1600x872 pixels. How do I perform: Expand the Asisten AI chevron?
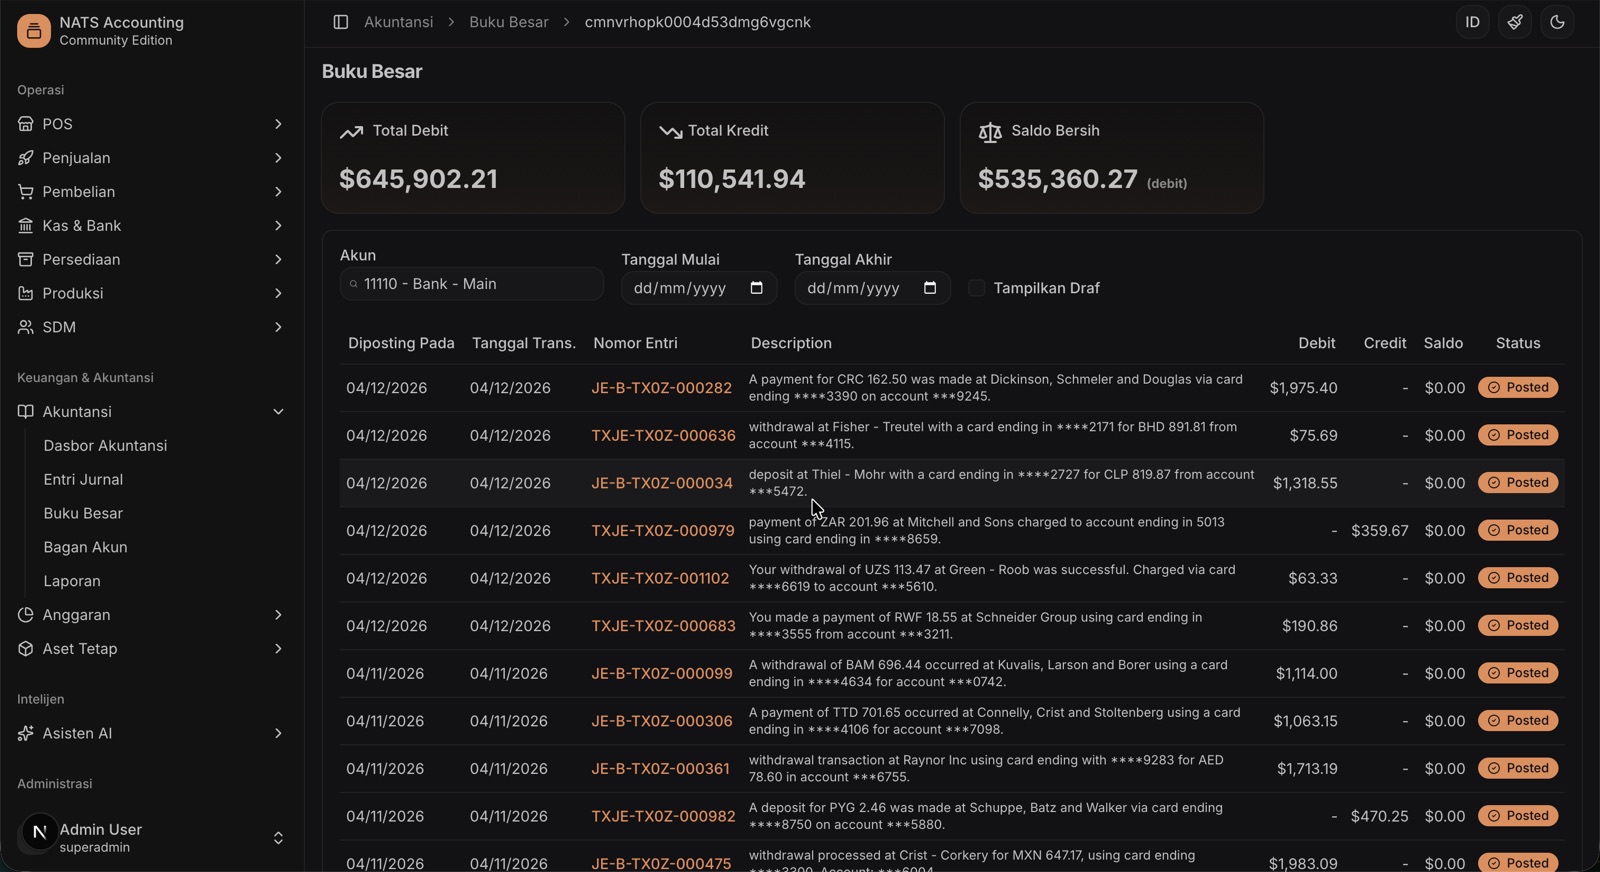tap(278, 734)
